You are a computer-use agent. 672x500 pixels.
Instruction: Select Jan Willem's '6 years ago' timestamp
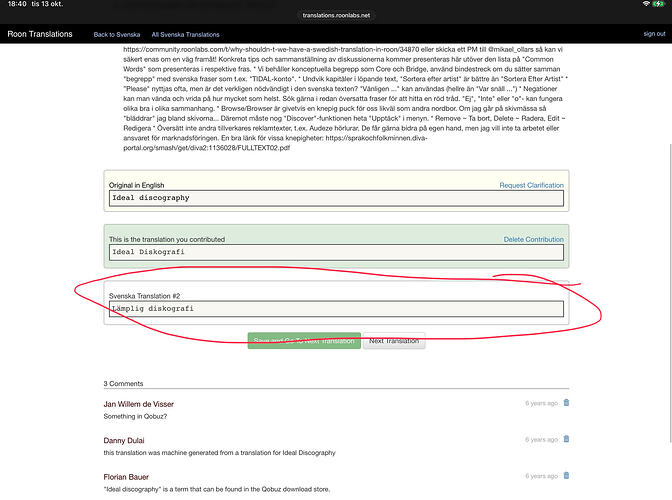point(541,403)
